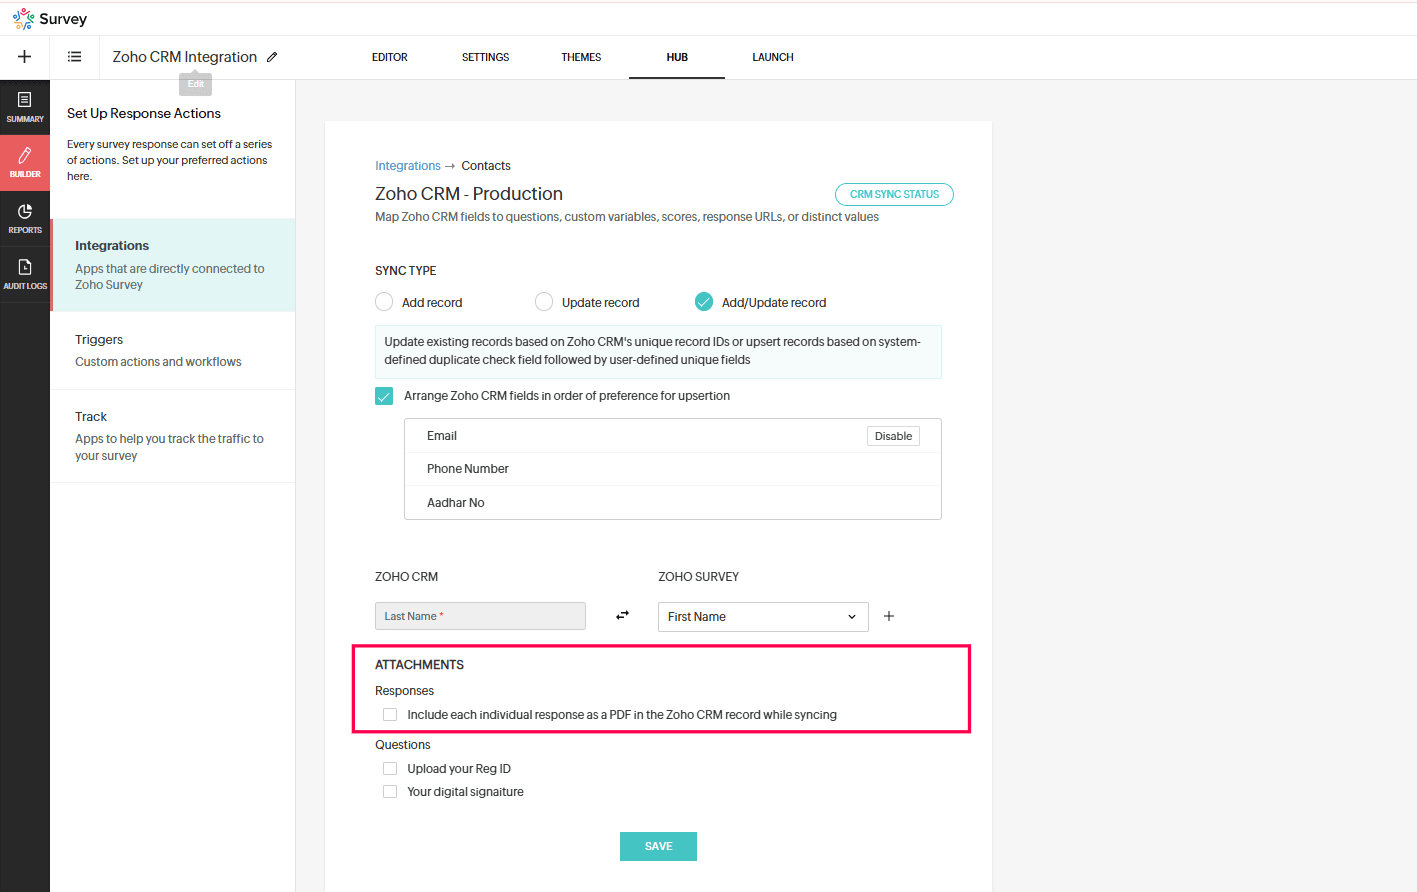Open the Track section in side panel
Screen dimensions: 1417x892
click(173, 436)
